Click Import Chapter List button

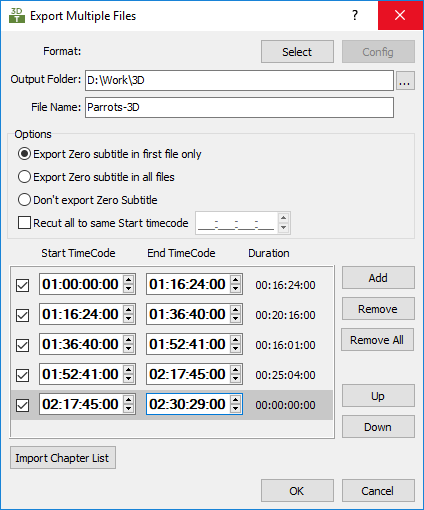click(63, 458)
